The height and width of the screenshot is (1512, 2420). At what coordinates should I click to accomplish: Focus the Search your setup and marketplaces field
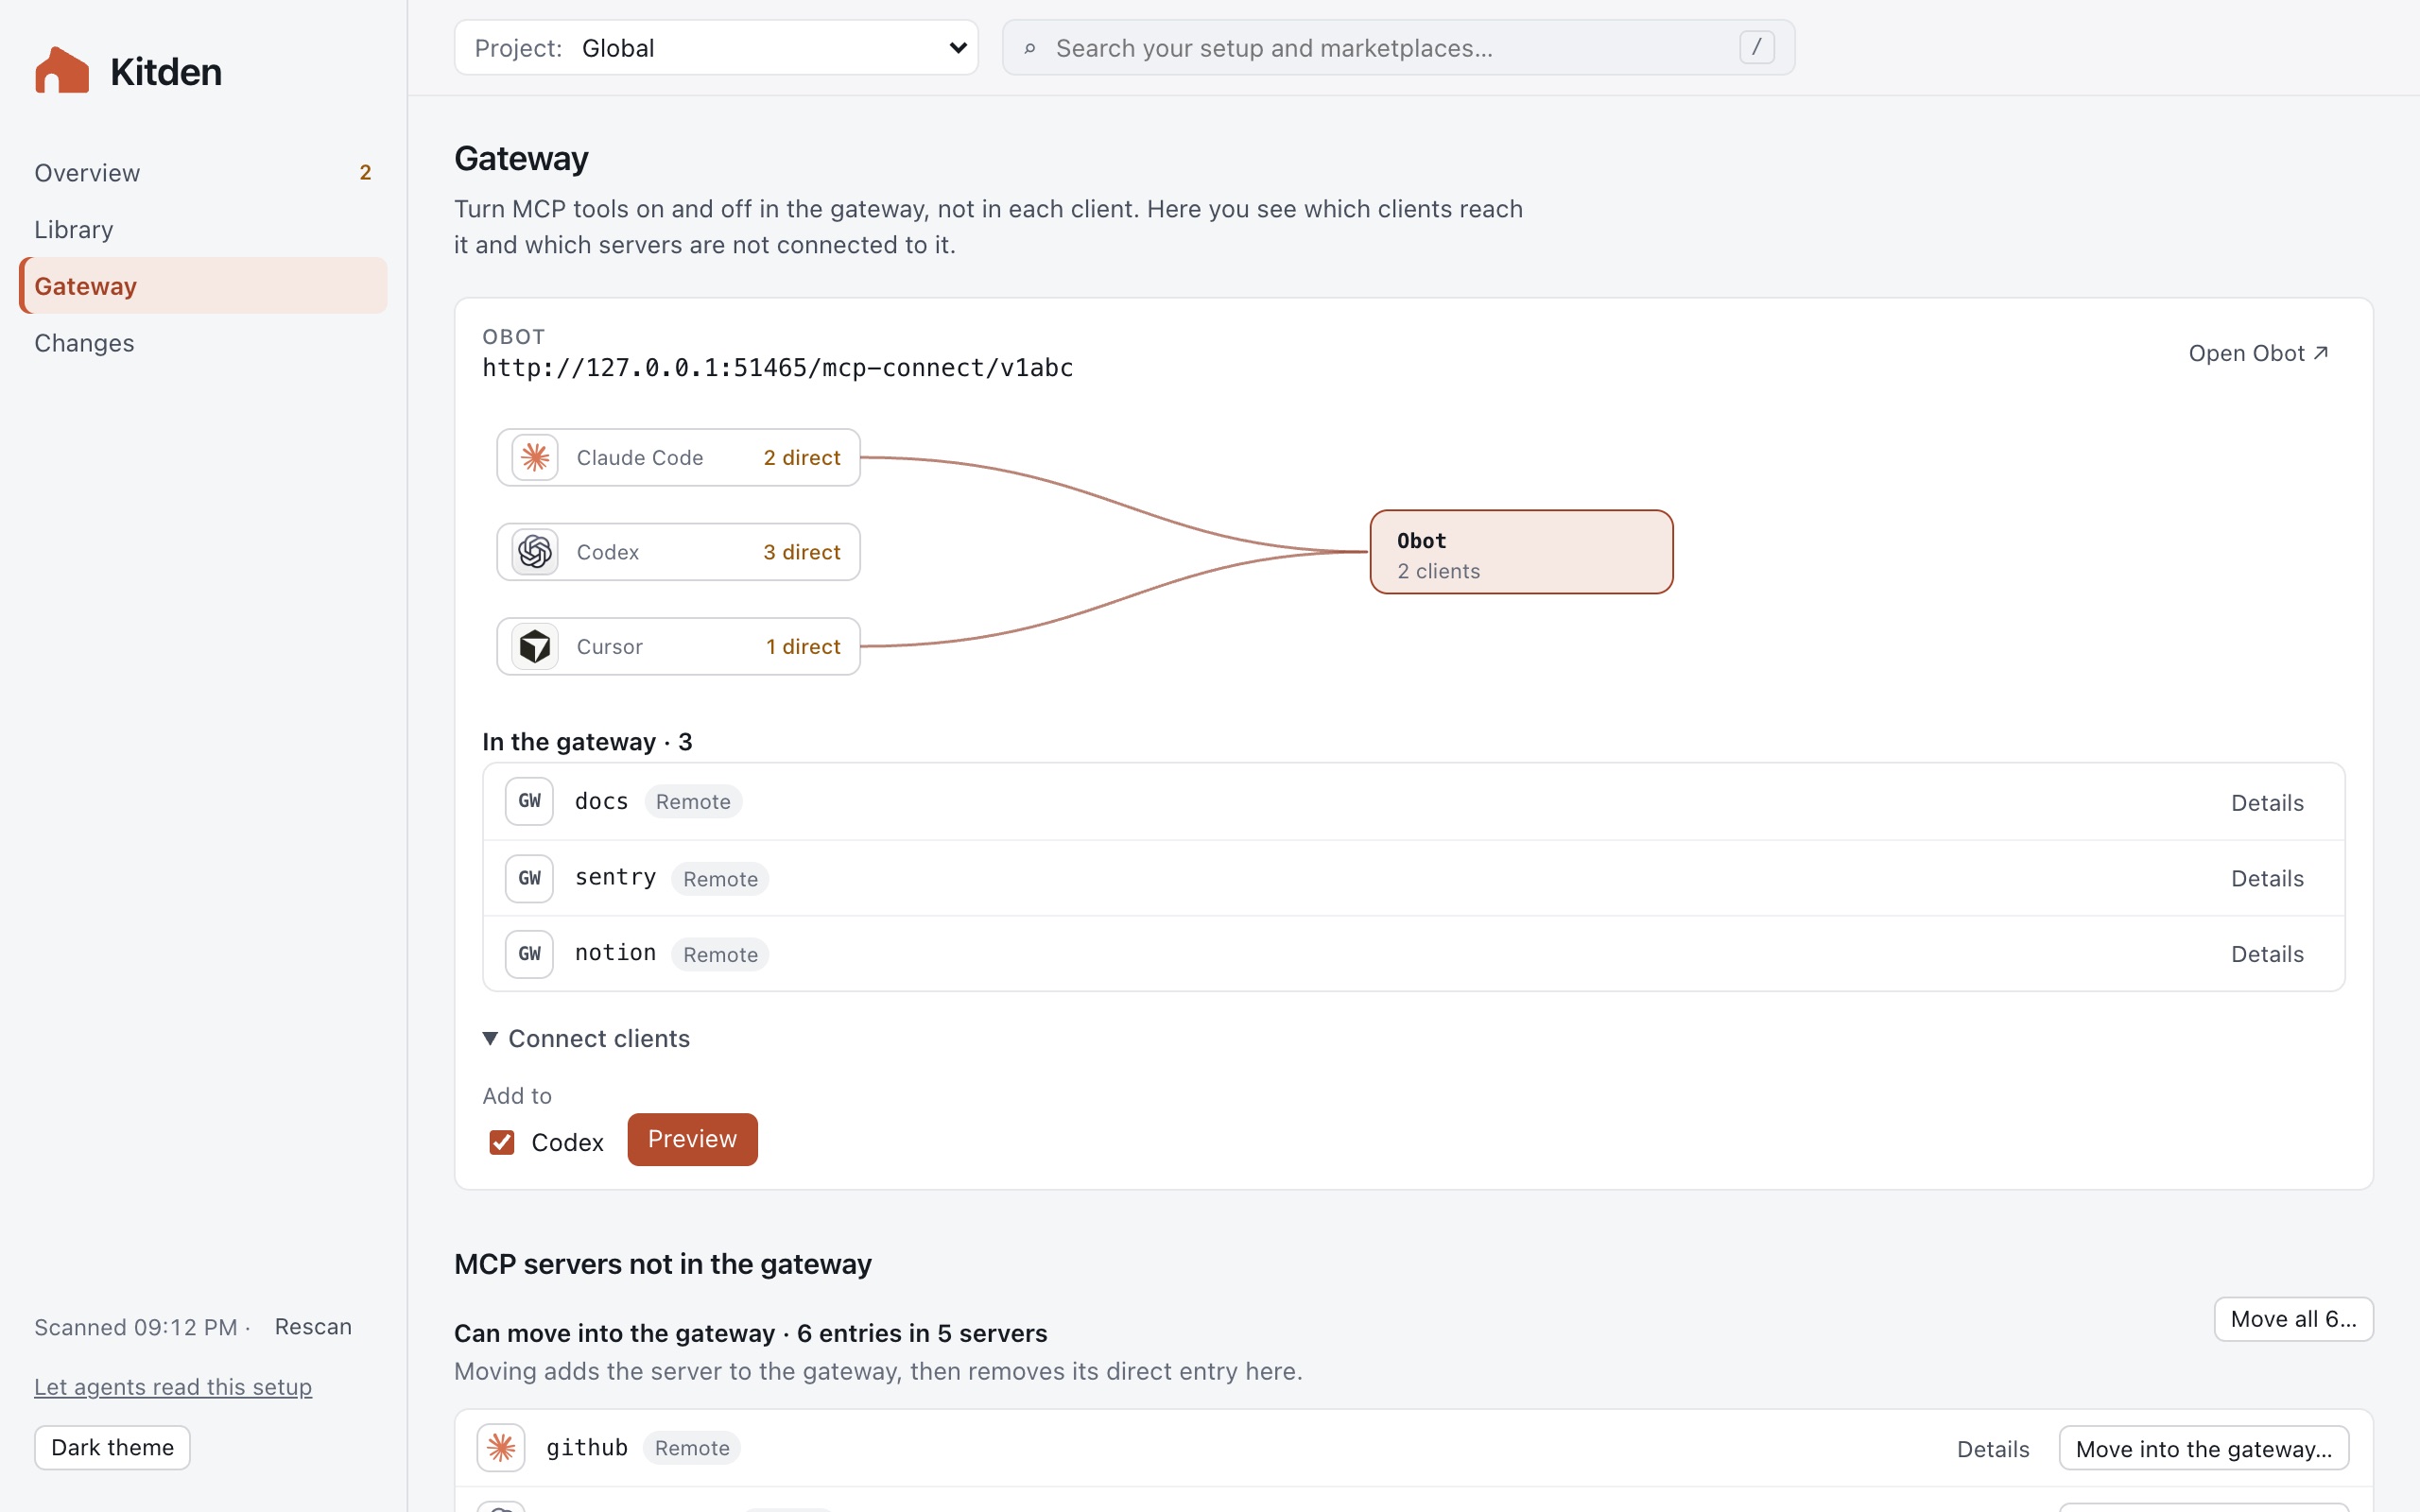[x=1398, y=47]
